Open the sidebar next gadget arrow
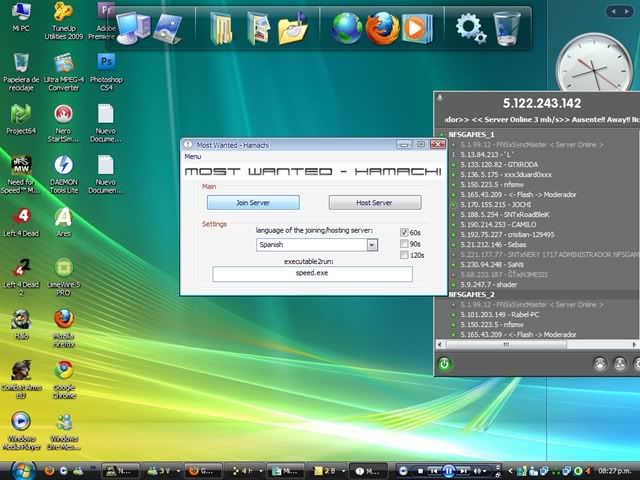This screenshot has height=480, width=640. pos(627,11)
